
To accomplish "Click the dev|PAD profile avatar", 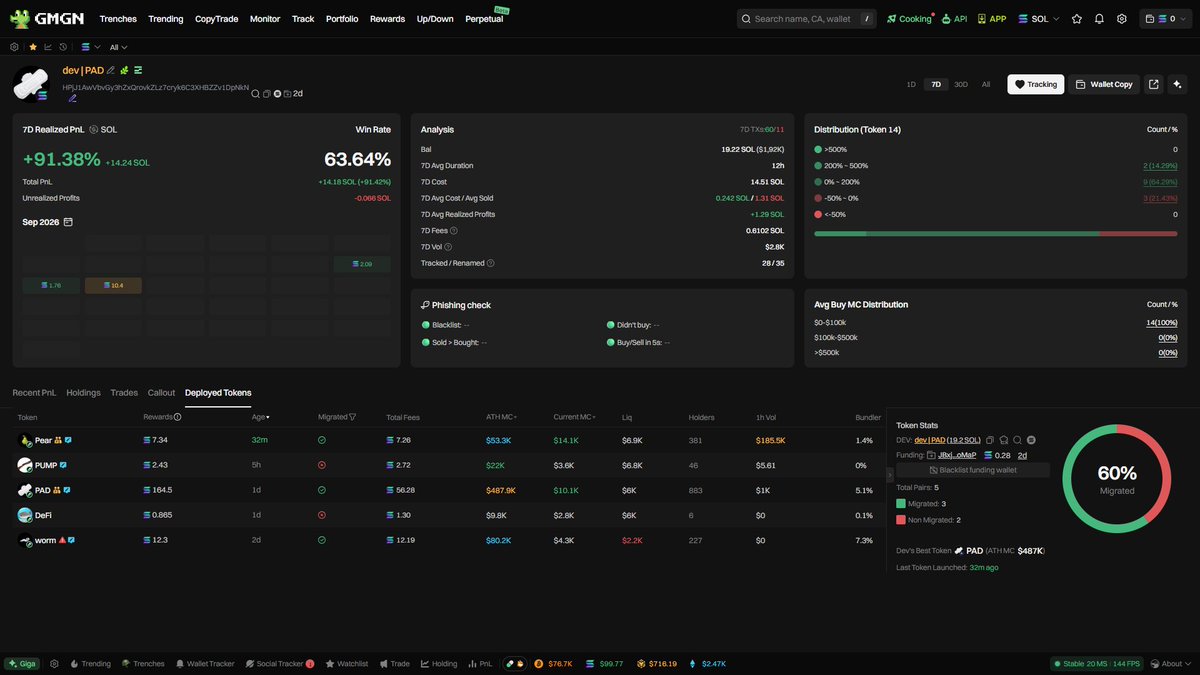I will 31,84.
